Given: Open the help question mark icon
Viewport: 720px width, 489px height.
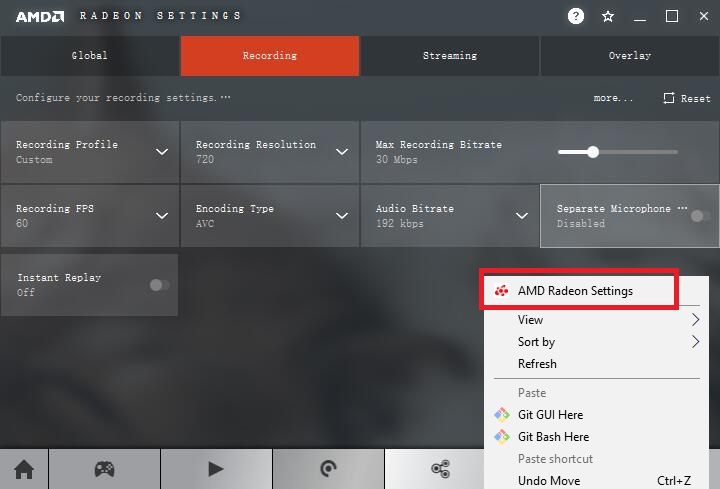Looking at the screenshot, I should 576,16.
